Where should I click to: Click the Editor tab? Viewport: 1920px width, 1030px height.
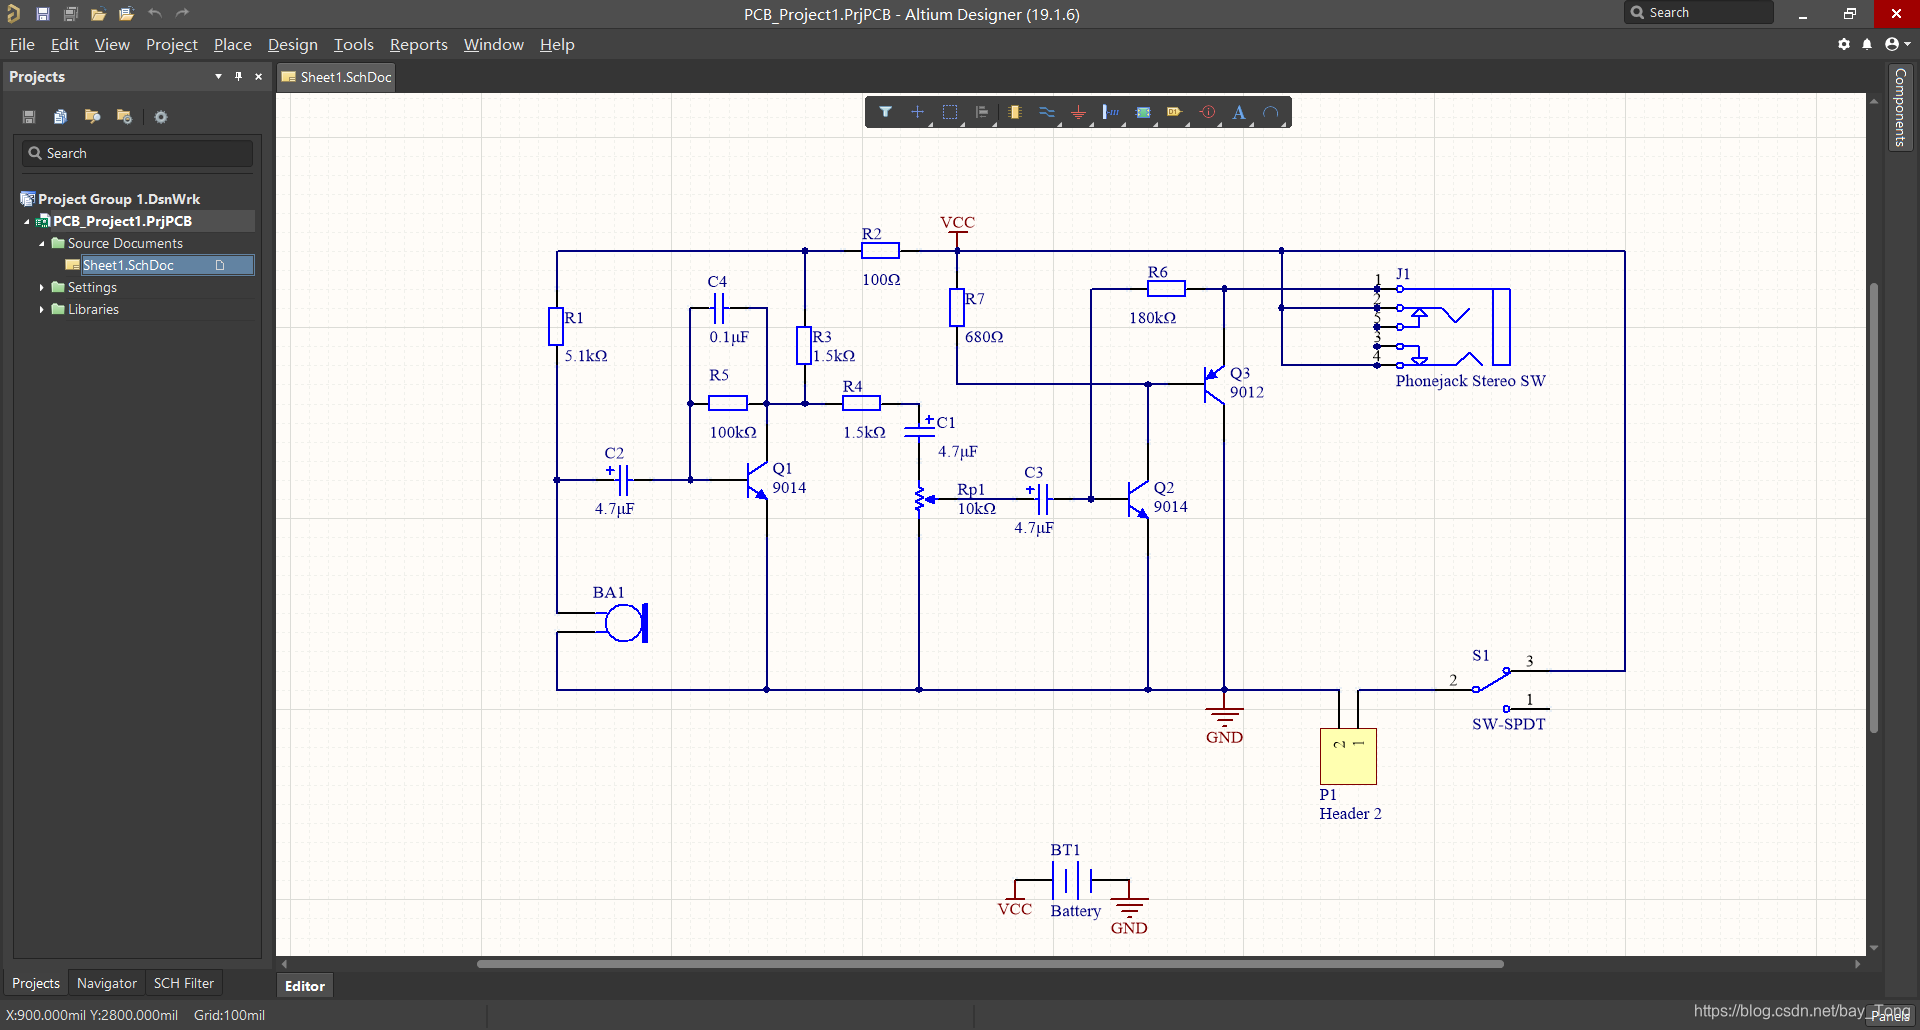(x=305, y=986)
